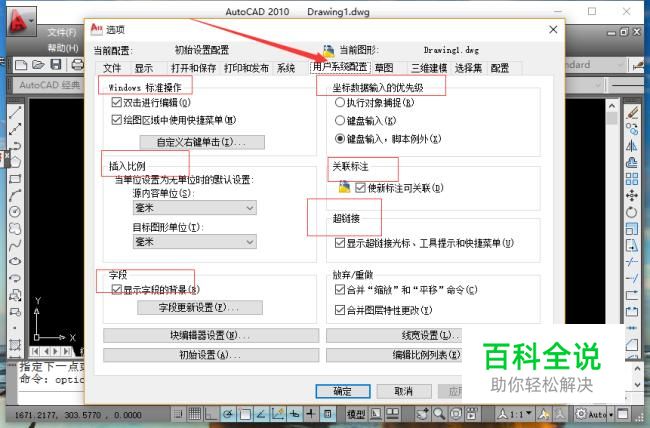Switch to 打开和保存 tab
This screenshot has width=650, height=428.
[193, 68]
